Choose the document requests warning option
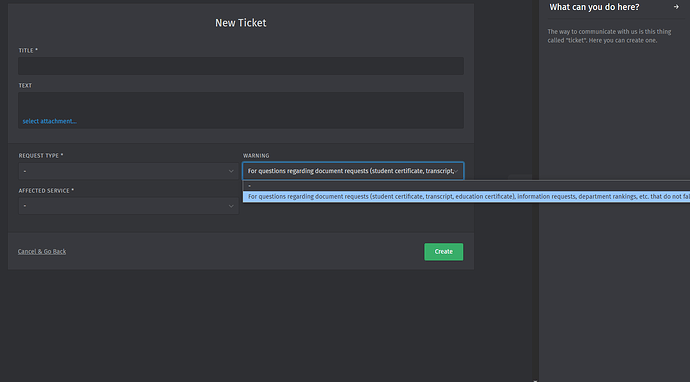Image resolution: width=690 pixels, height=382 pixels. click(x=466, y=197)
